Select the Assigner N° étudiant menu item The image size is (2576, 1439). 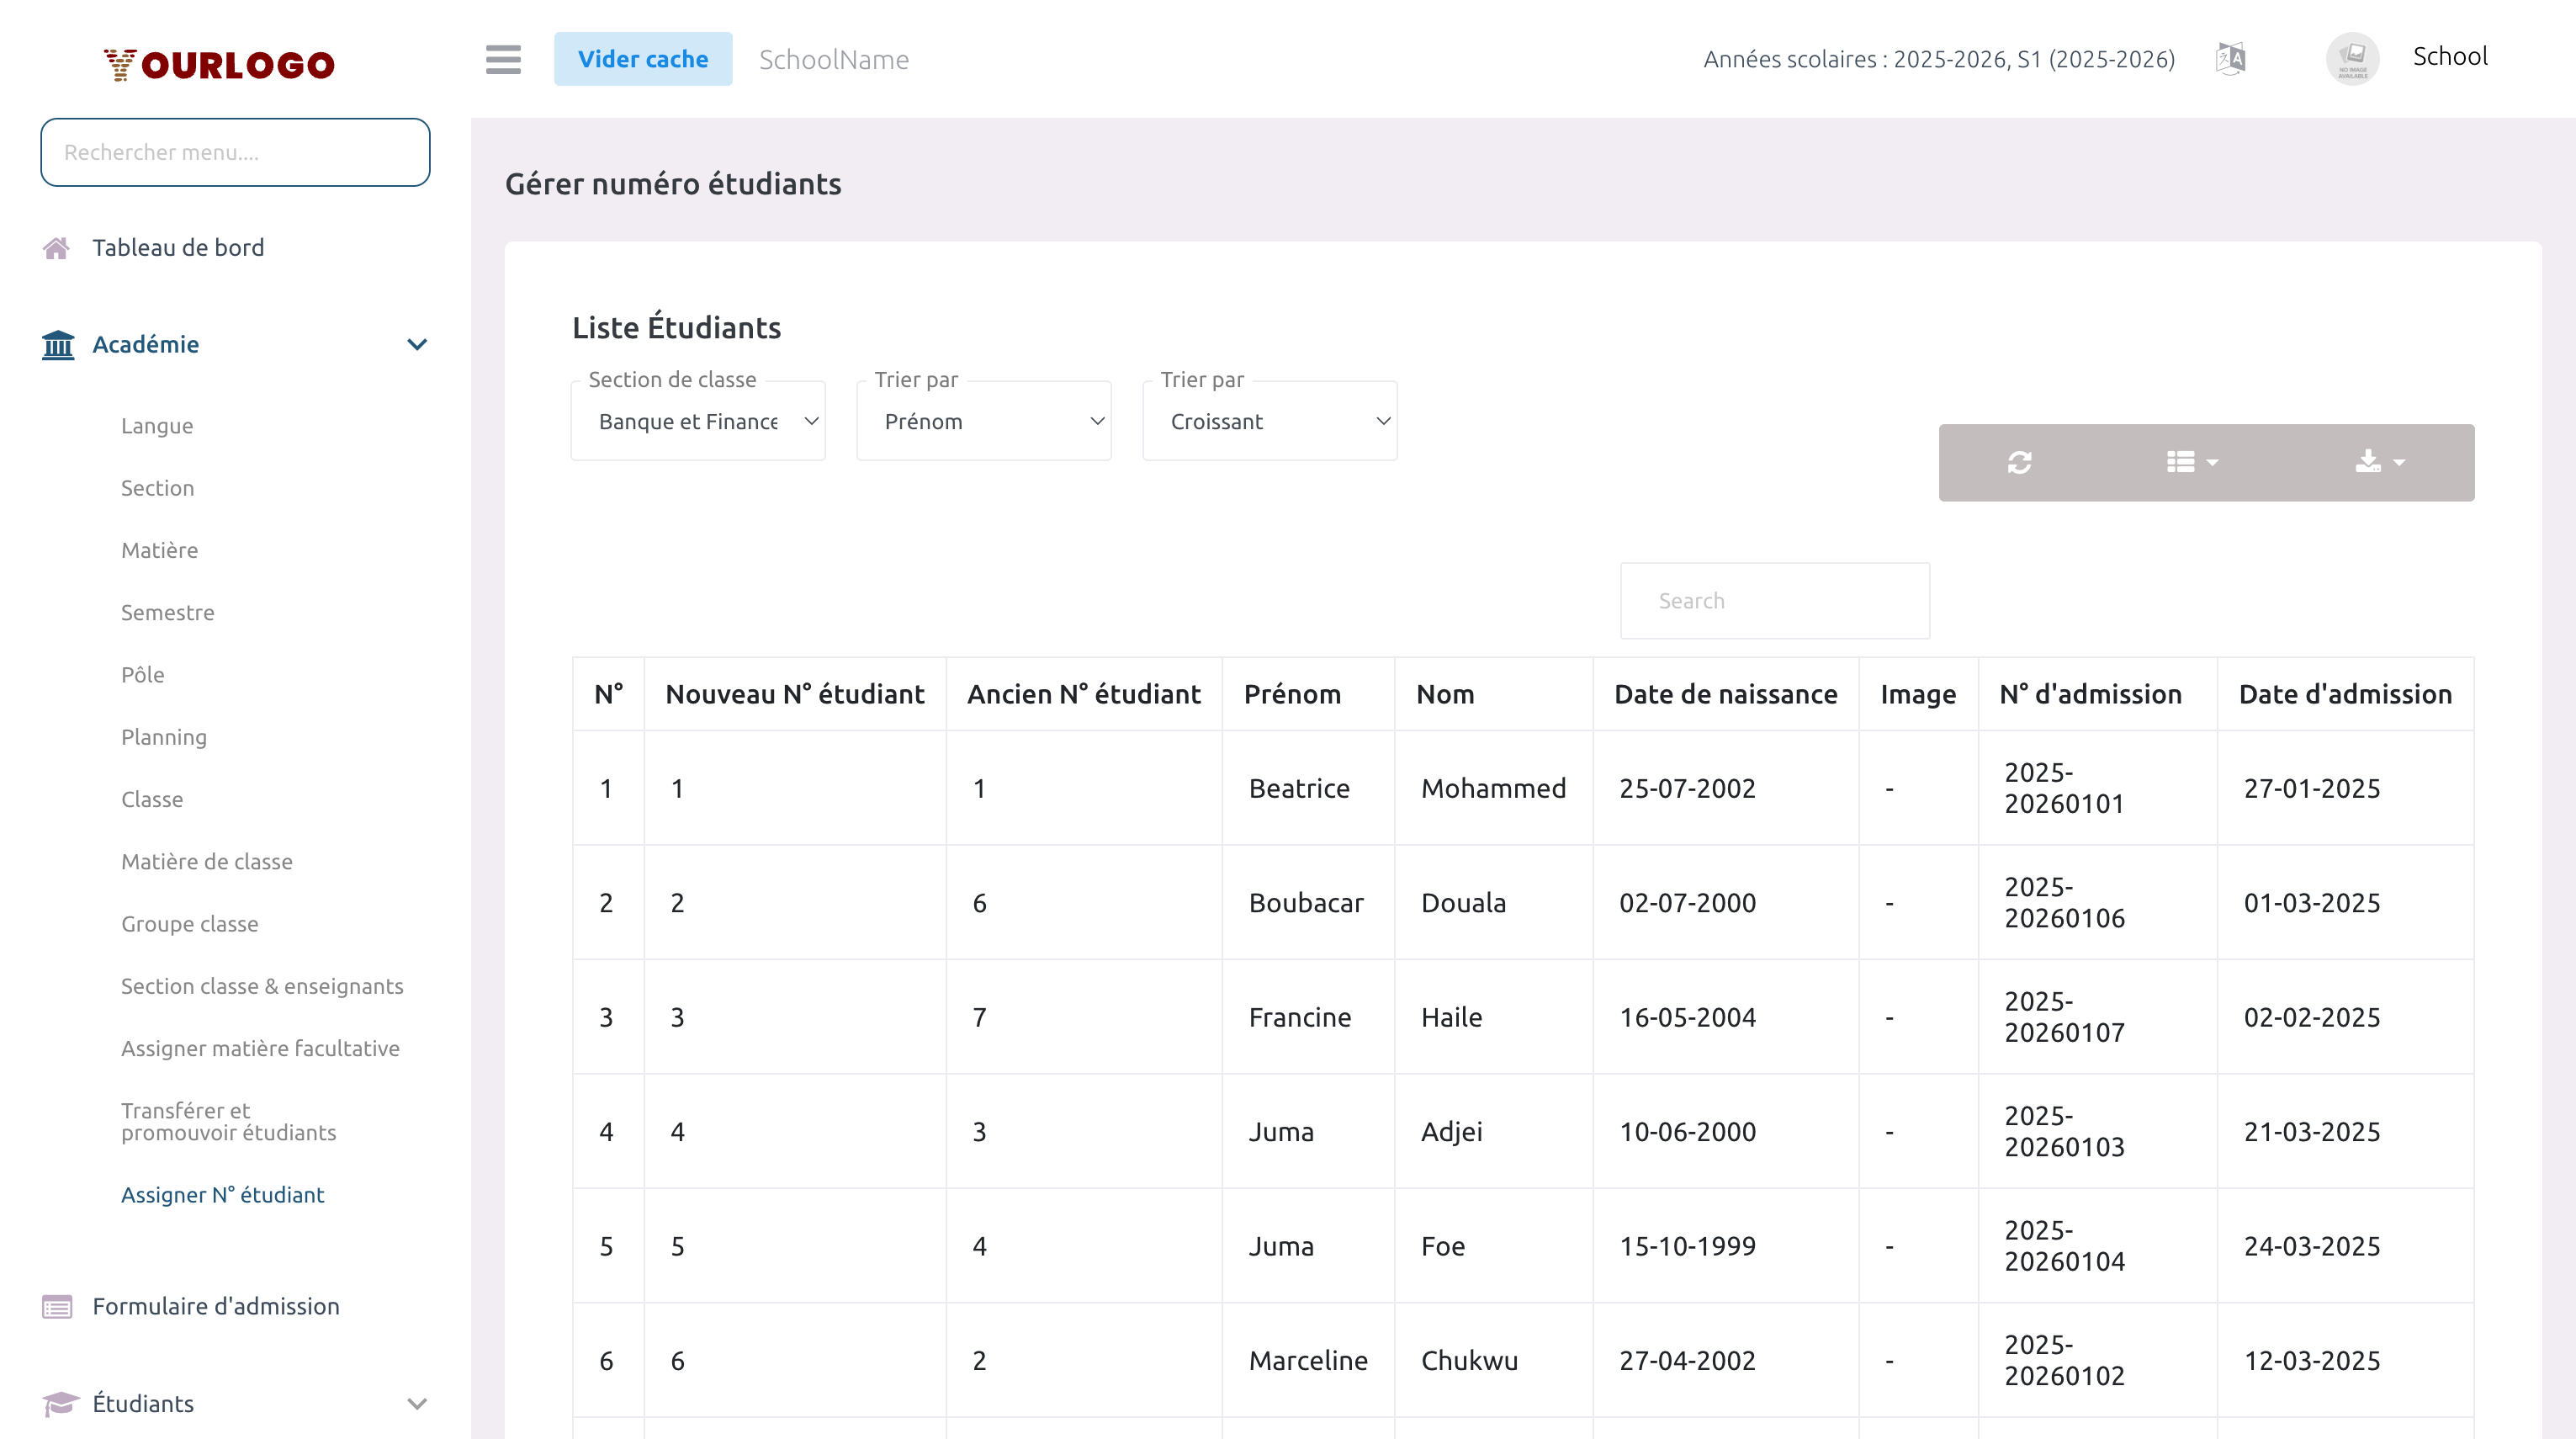coord(222,1194)
